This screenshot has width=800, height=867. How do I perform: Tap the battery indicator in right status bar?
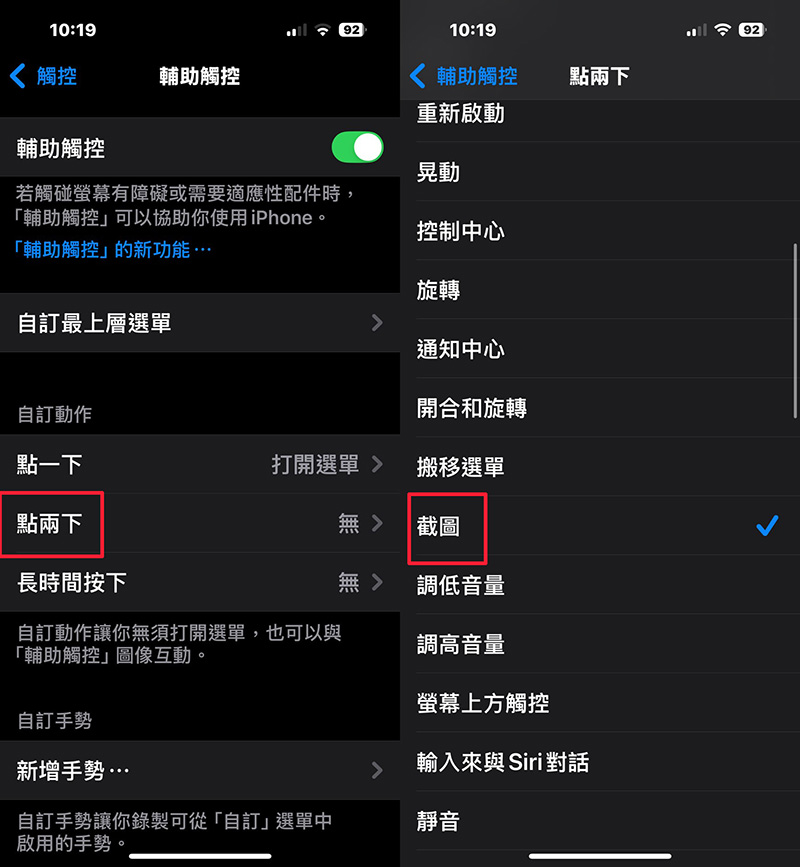(x=752, y=30)
